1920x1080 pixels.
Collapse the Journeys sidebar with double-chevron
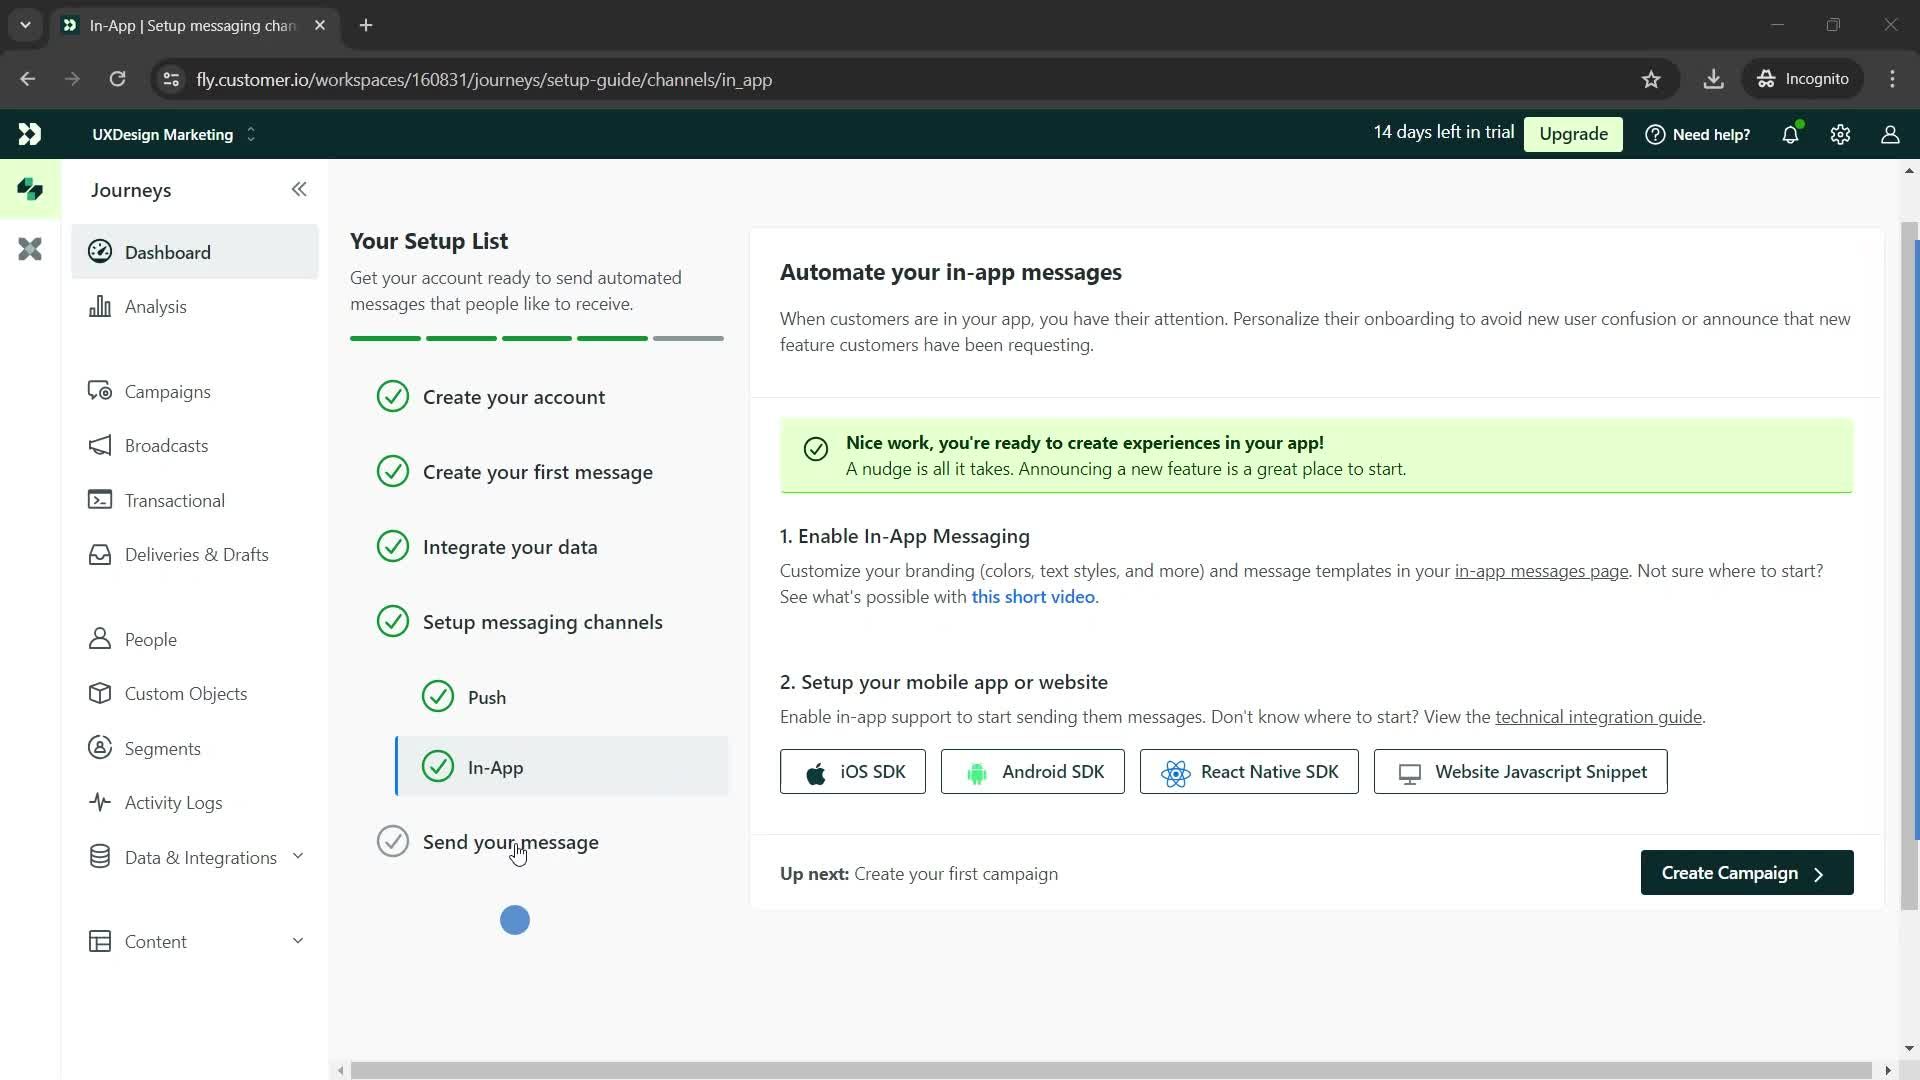[x=299, y=189]
